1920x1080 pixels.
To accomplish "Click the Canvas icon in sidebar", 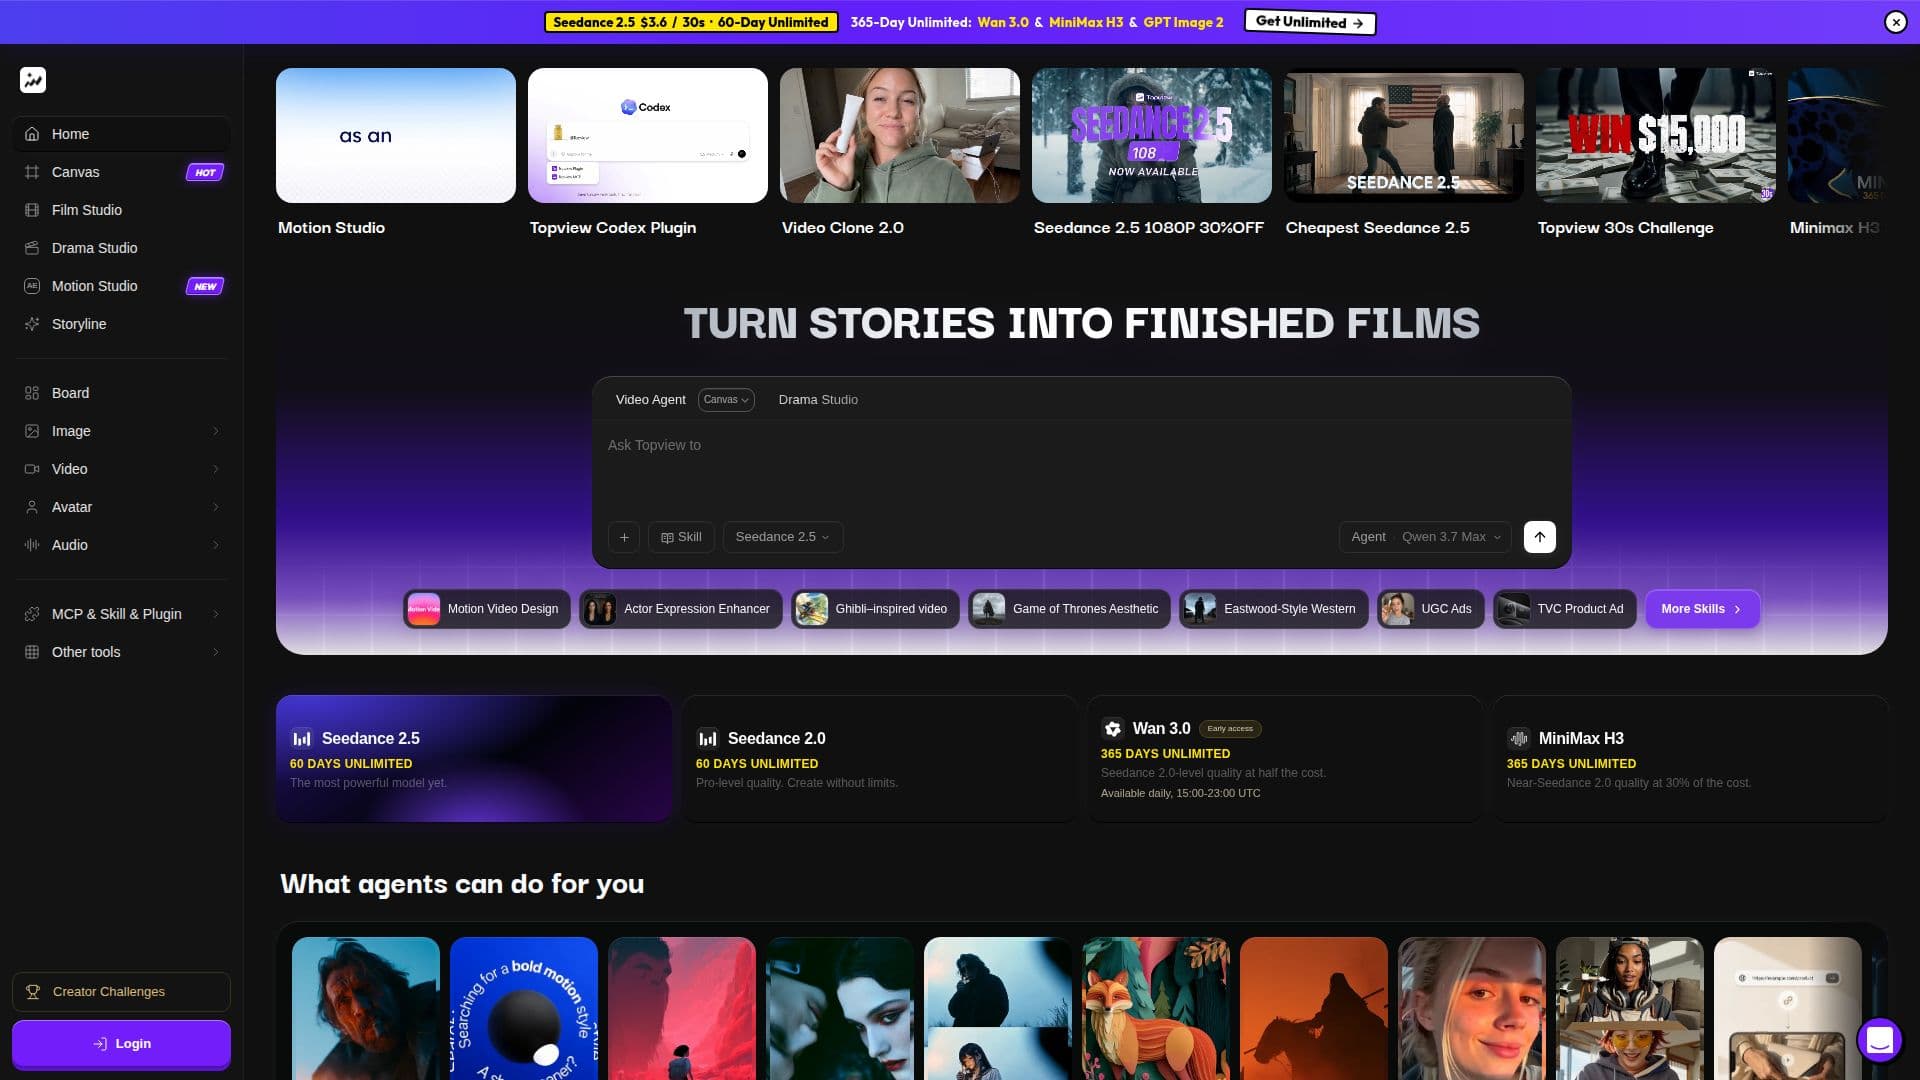I will tap(32, 172).
